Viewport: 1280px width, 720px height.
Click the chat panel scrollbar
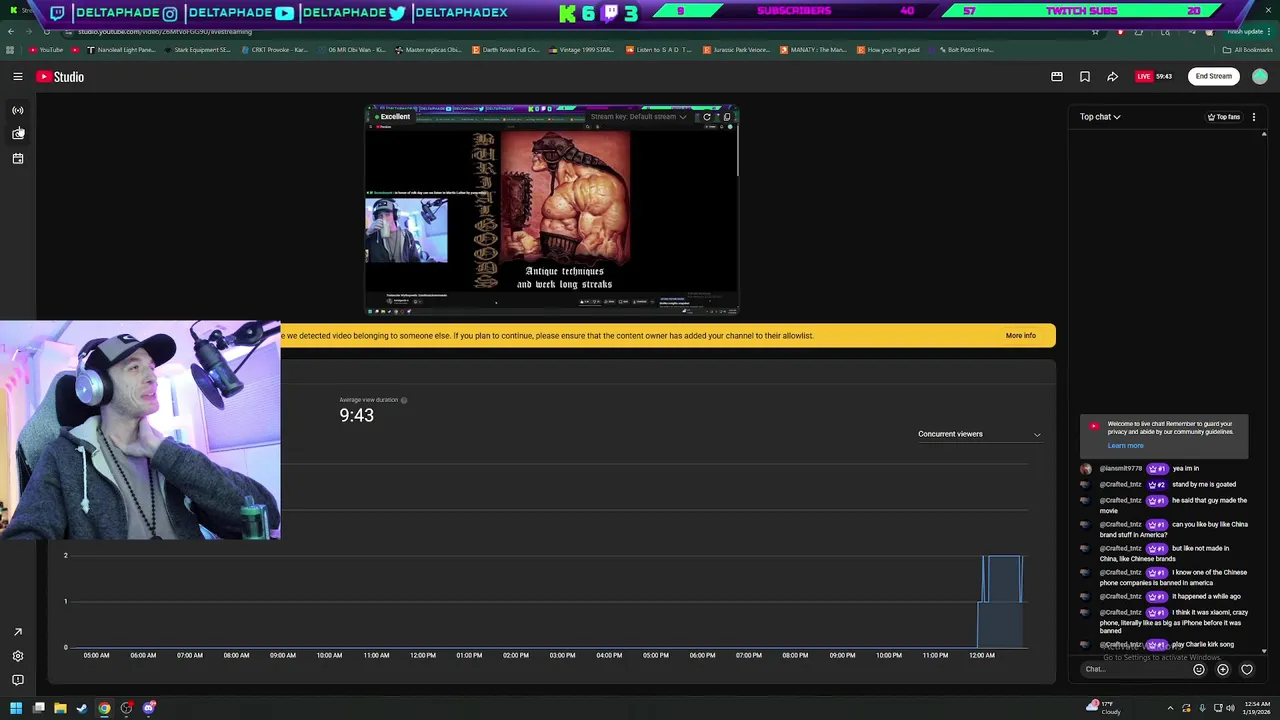click(1264, 390)
